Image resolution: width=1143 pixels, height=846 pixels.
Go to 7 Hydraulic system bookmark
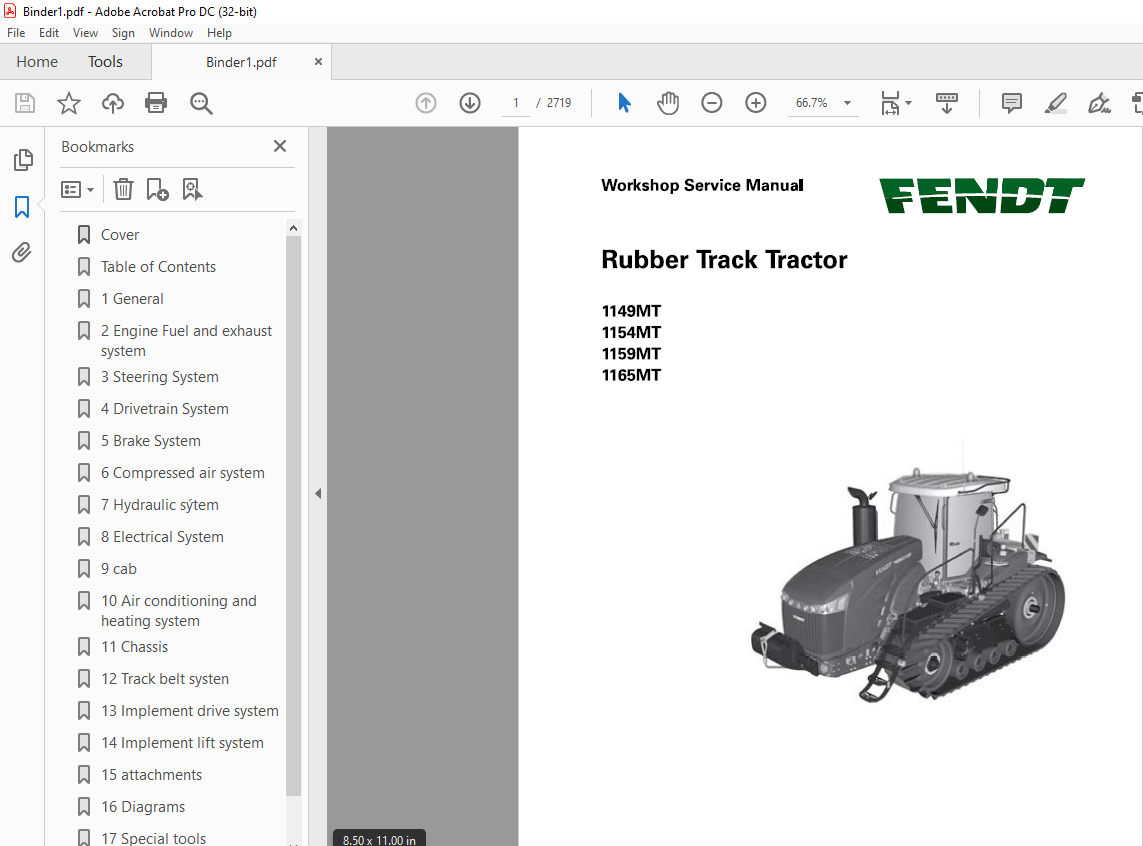click(x=160, y=505)
